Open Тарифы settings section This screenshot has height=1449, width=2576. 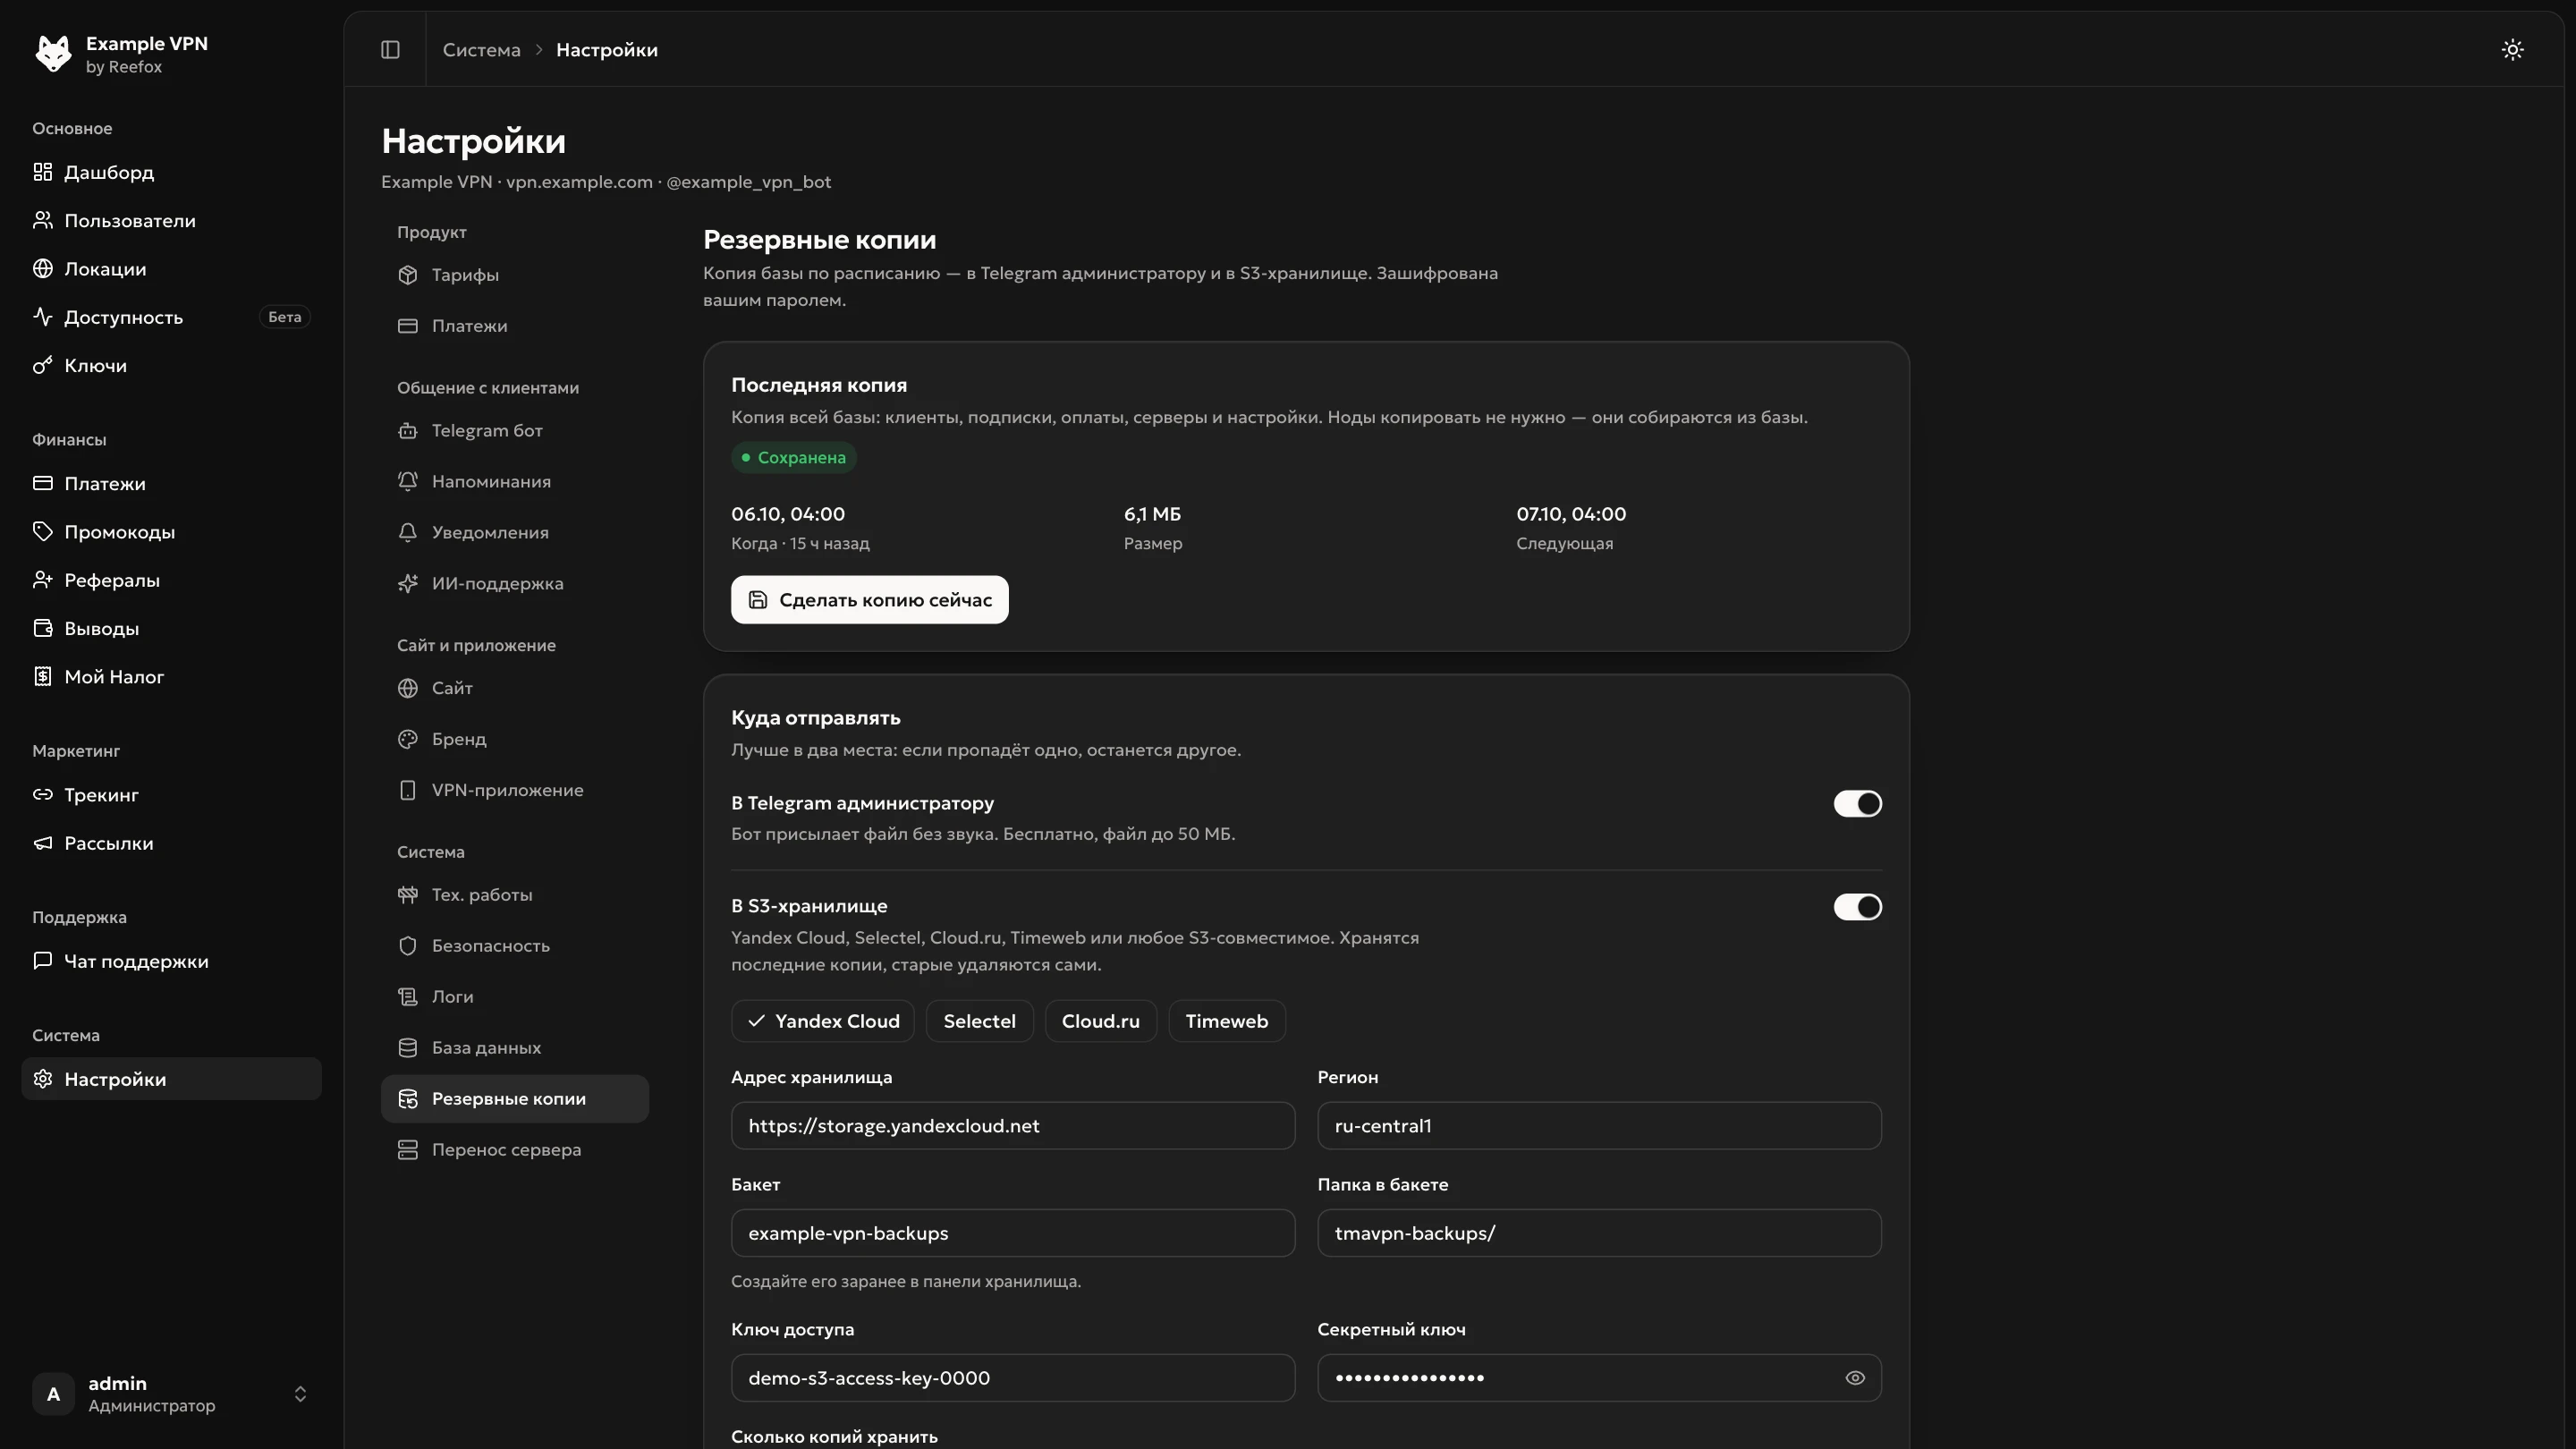(514, 274)
